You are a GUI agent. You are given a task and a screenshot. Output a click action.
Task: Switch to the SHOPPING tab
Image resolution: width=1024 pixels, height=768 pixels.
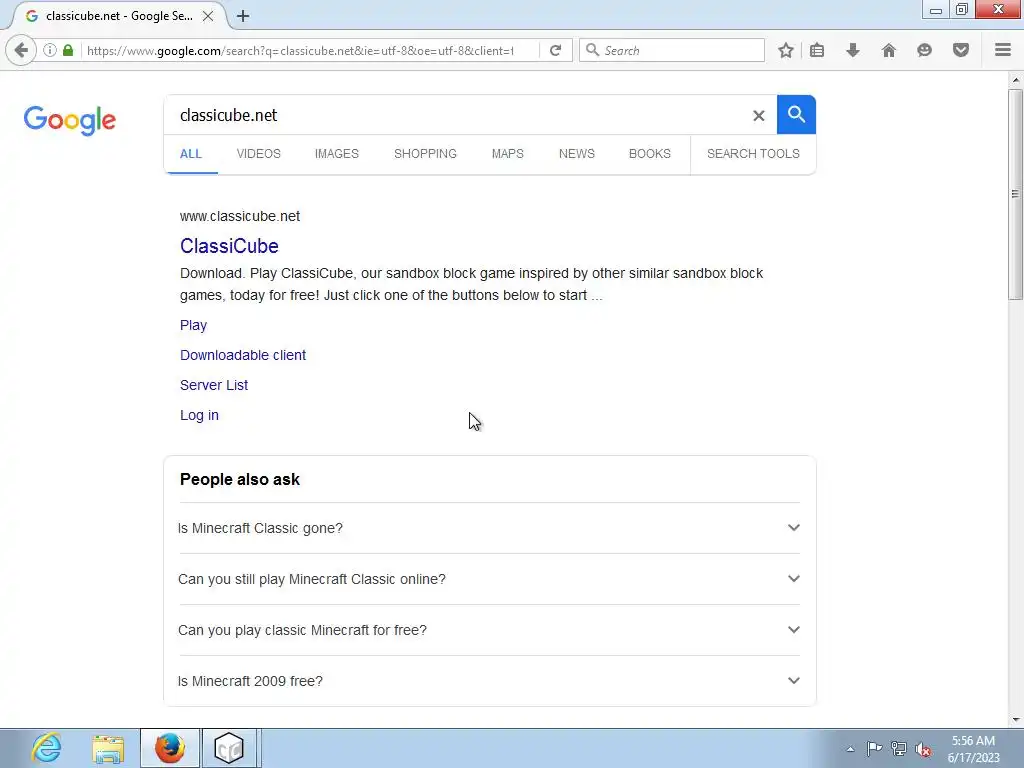tap(425, 153)
